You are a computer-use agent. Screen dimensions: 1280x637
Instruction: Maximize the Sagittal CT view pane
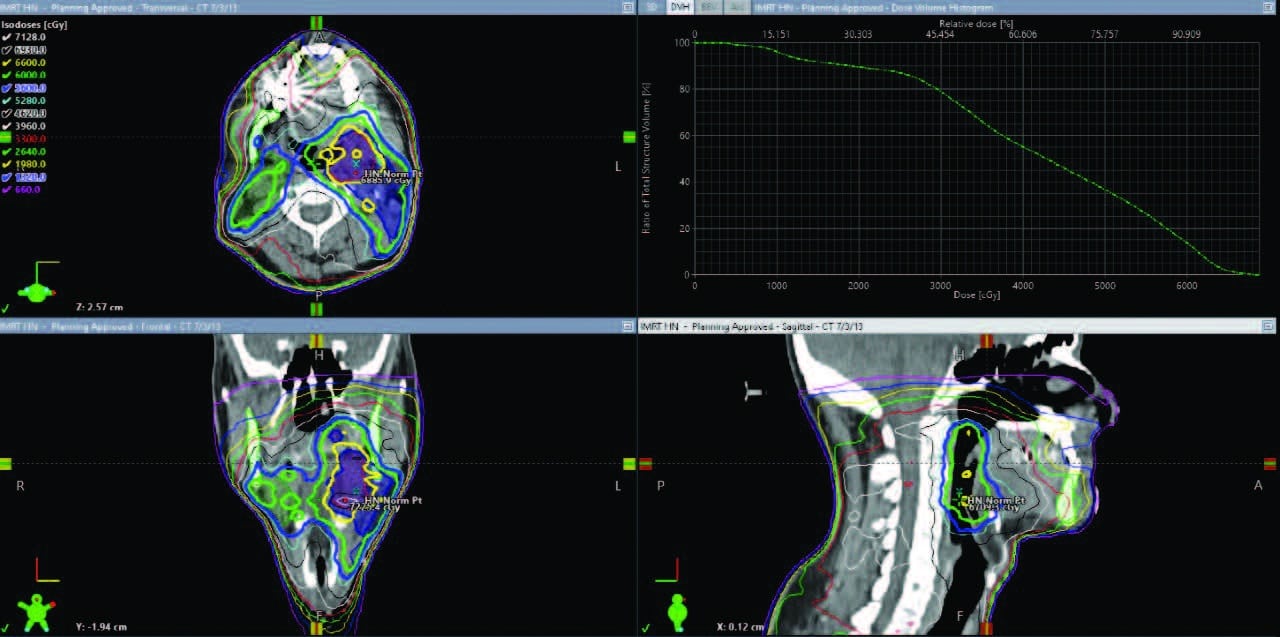click(1268, 326)
